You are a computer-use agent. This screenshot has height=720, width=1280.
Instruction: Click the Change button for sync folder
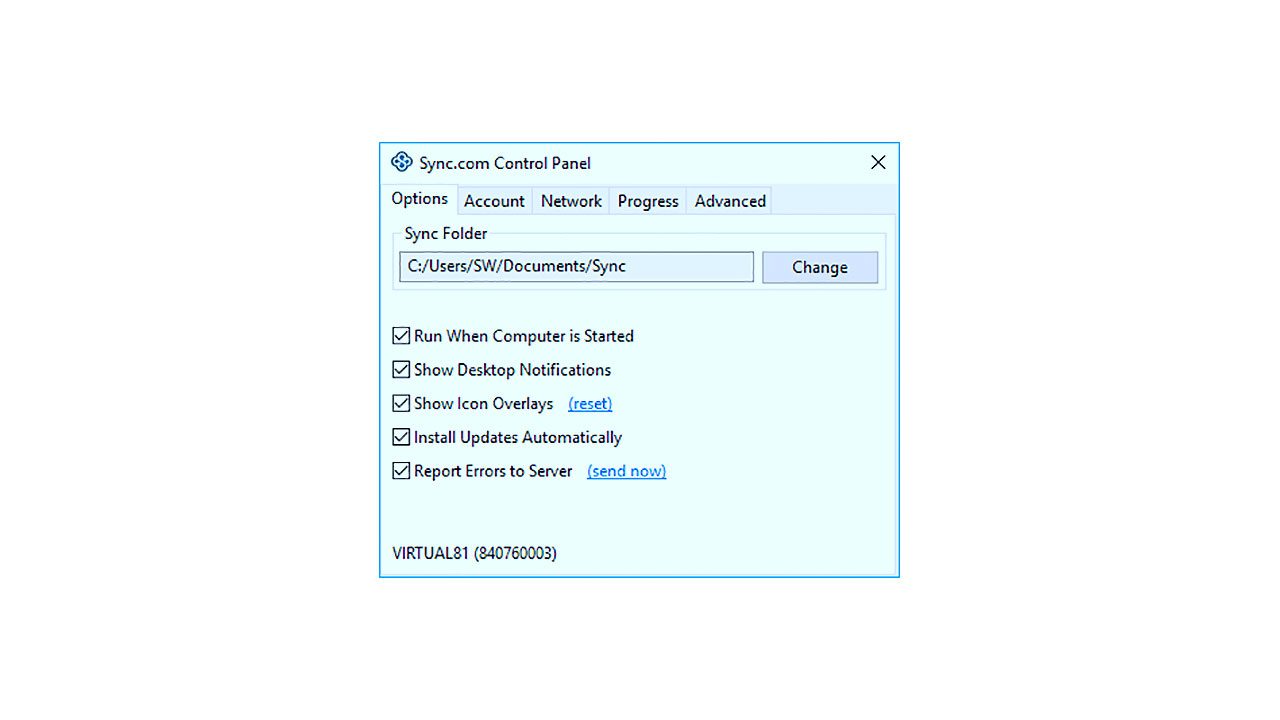click(820, 267)
